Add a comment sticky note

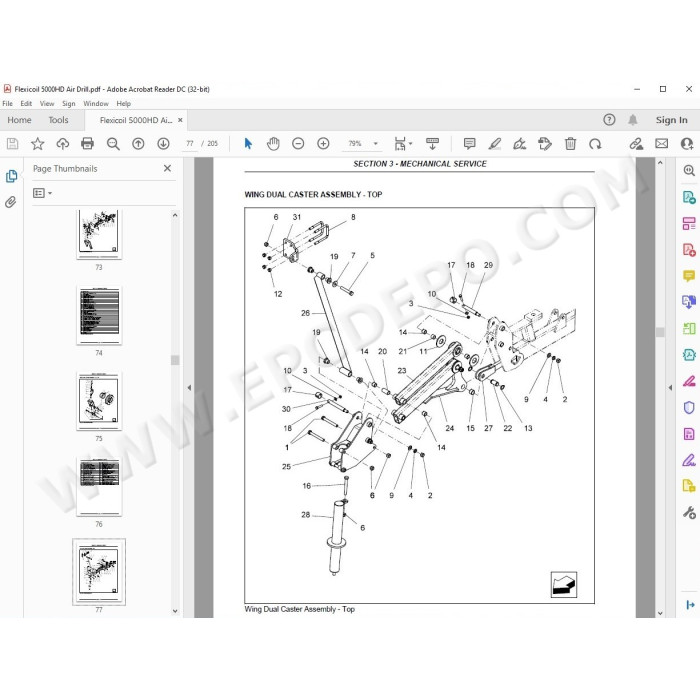click(x=469, y=144)
